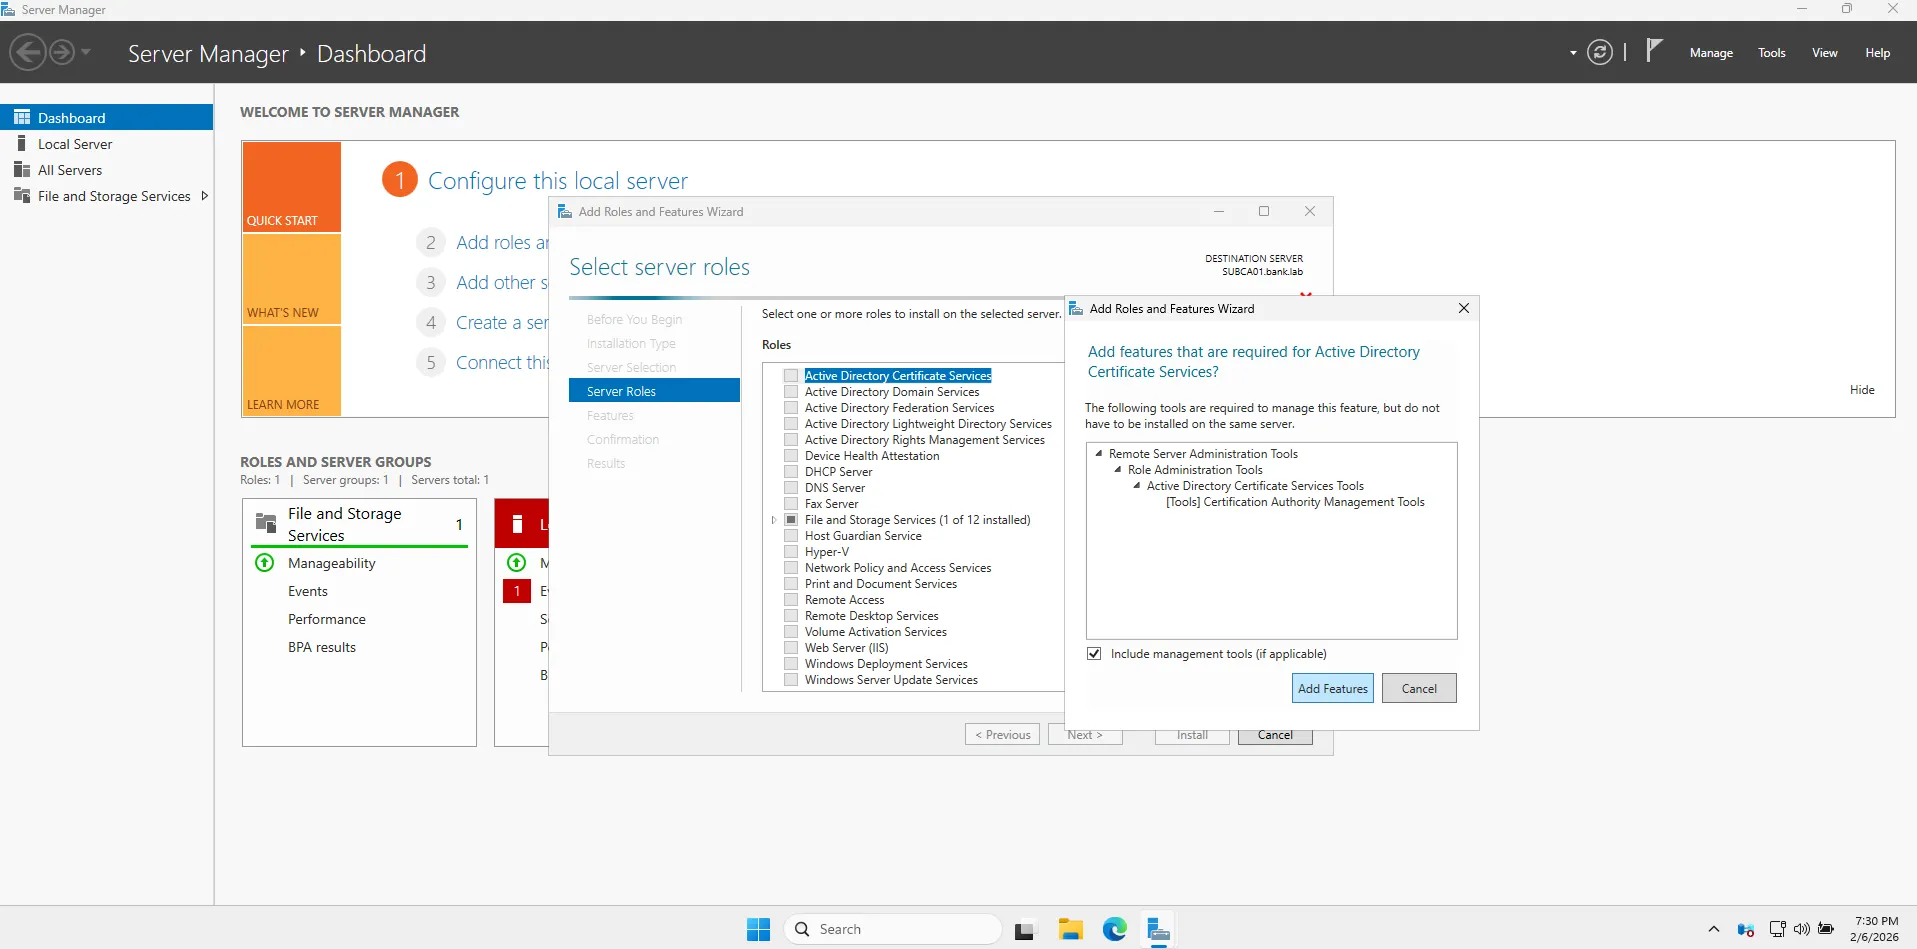Viewport: 1917px width, 949px height.
Task: Open the Windows Start menu
Action: point(759,929)
